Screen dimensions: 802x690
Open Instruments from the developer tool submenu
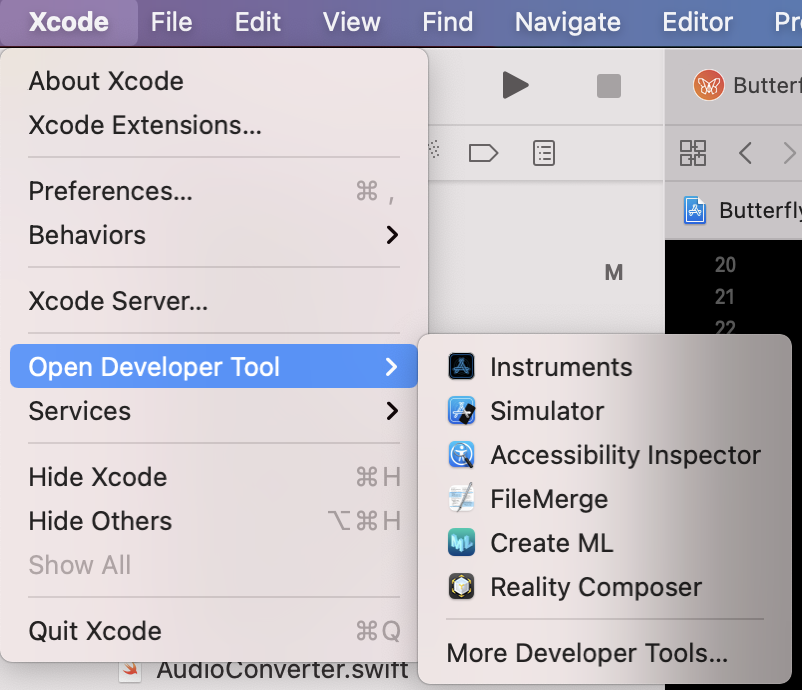605,367
